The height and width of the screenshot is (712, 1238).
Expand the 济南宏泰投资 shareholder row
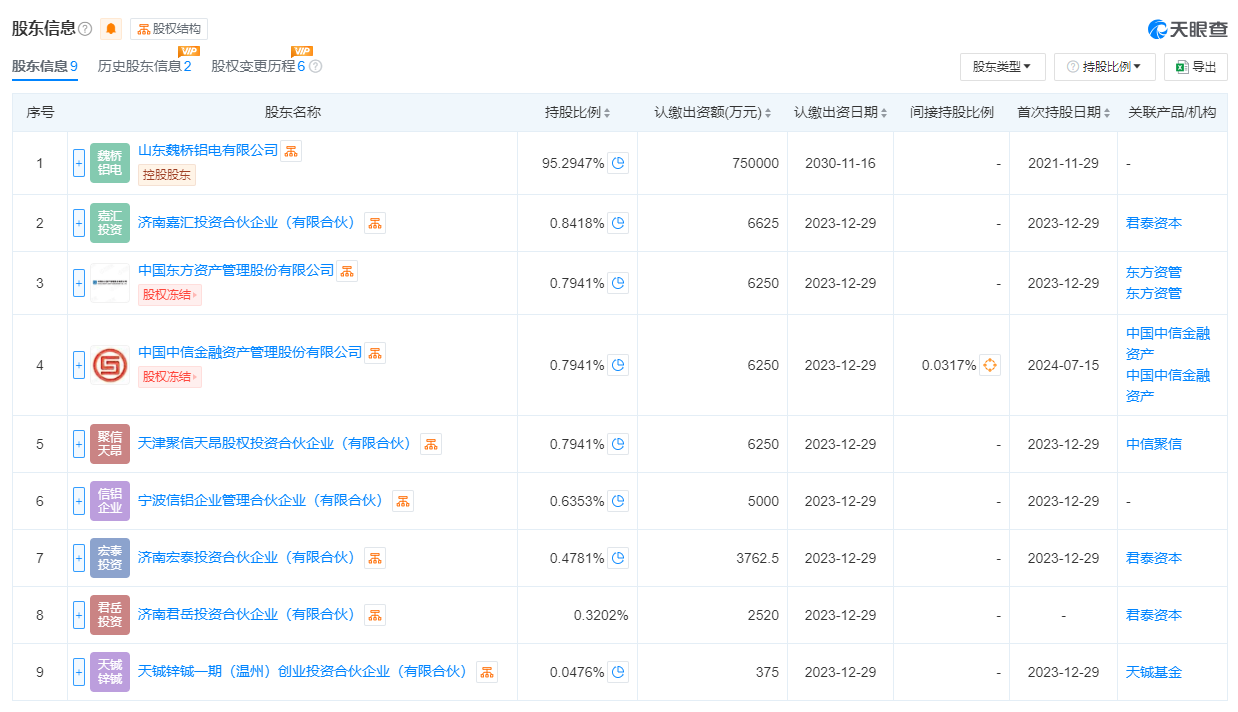pos(79,558)
